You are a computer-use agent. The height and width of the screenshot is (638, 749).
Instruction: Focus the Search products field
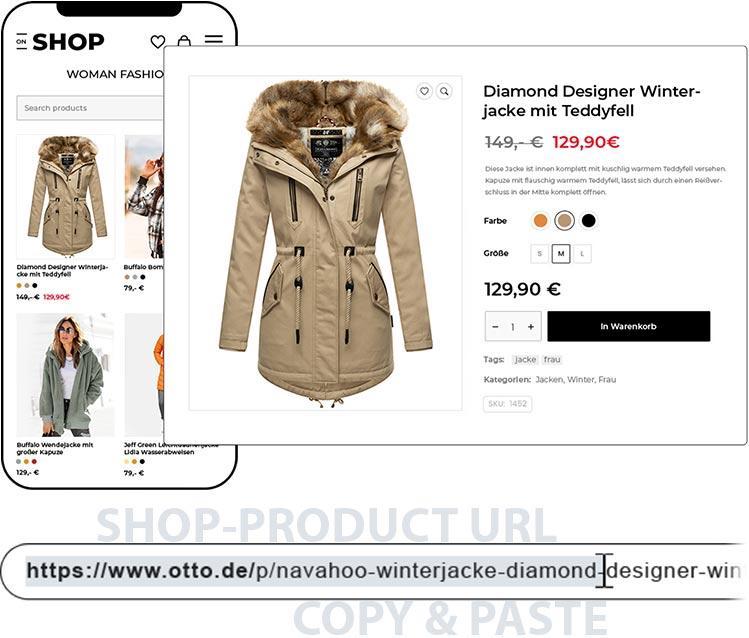(91, 108)
